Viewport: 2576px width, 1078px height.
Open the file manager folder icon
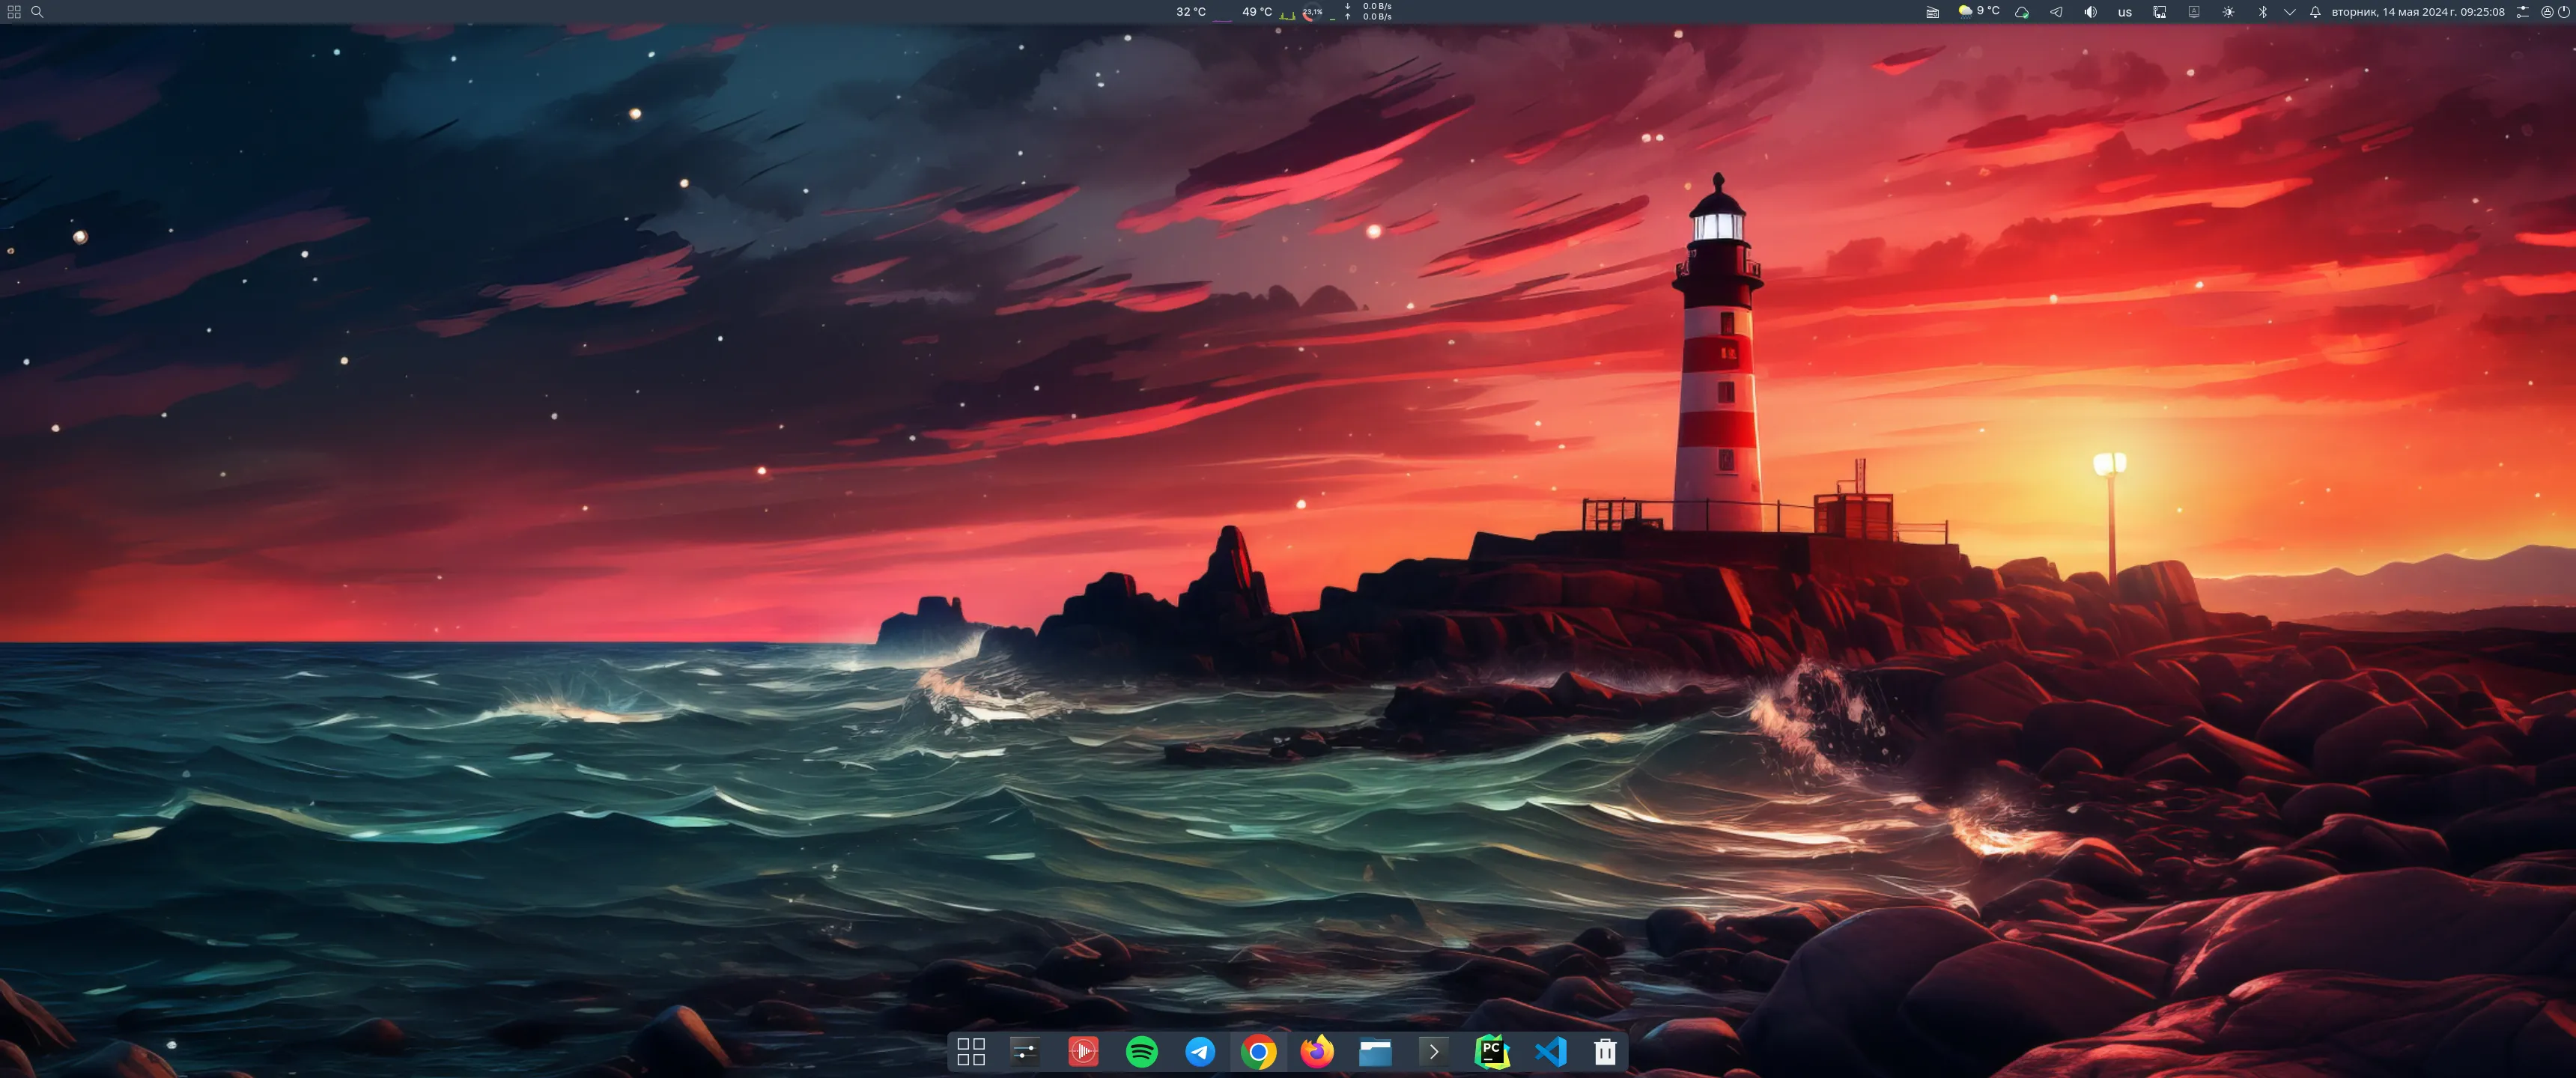[x=1375, y=1051]
